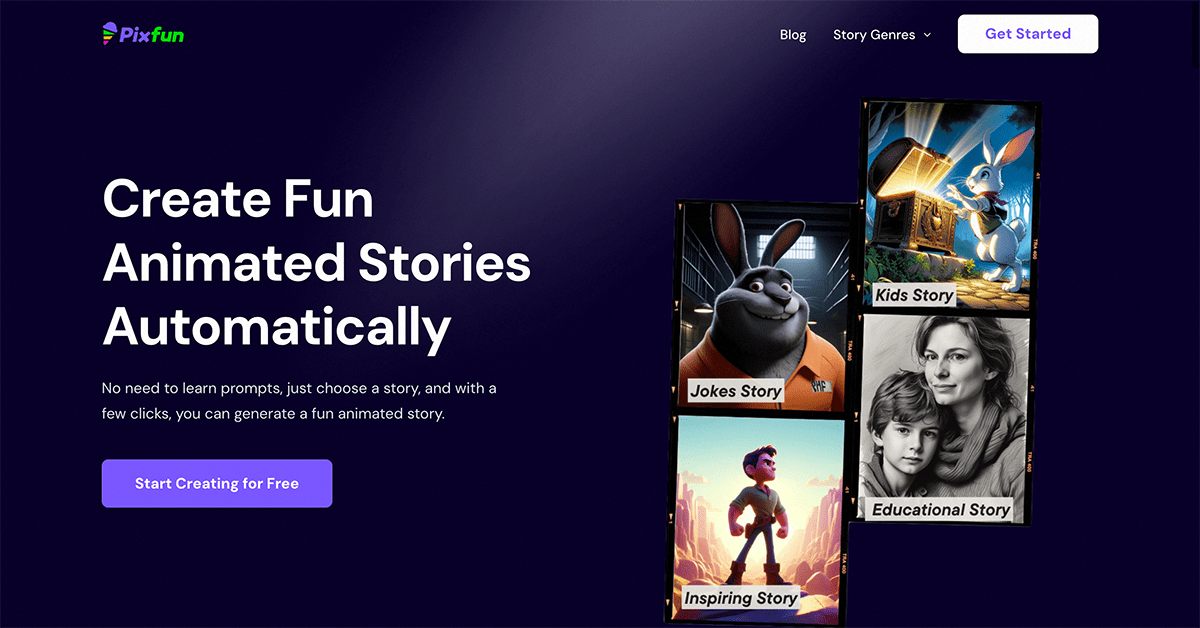Click the Kids Story label

[914, 295]
